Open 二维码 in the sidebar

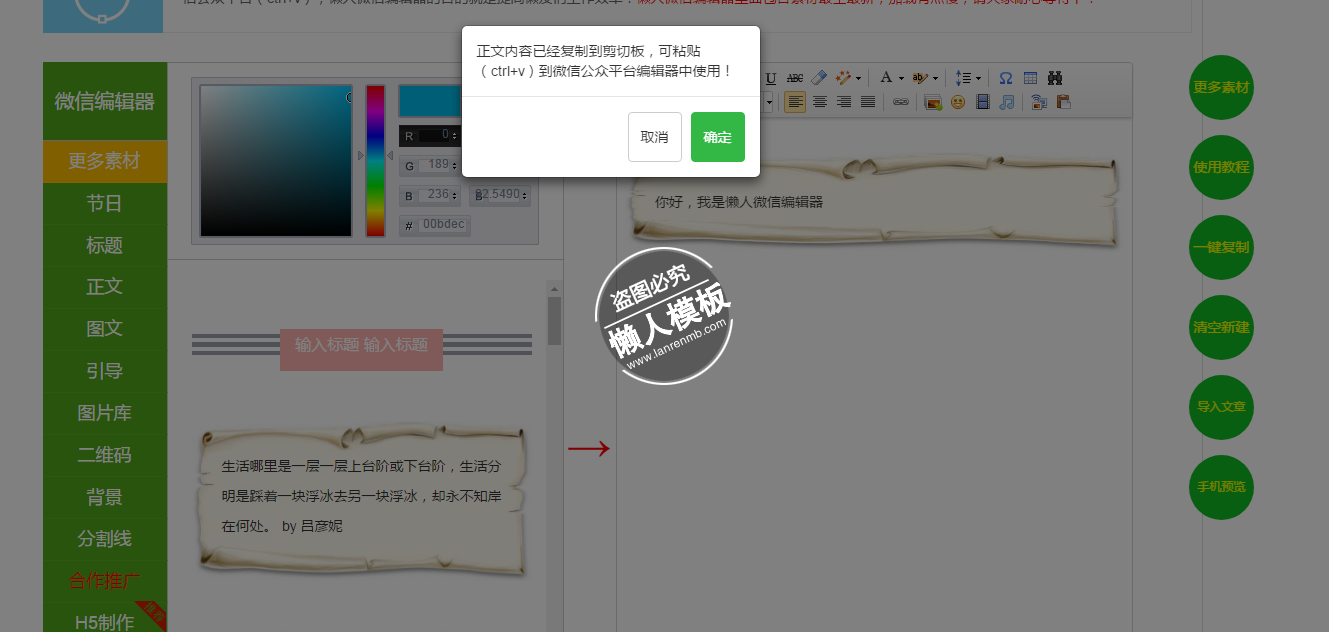pos(105,455)
